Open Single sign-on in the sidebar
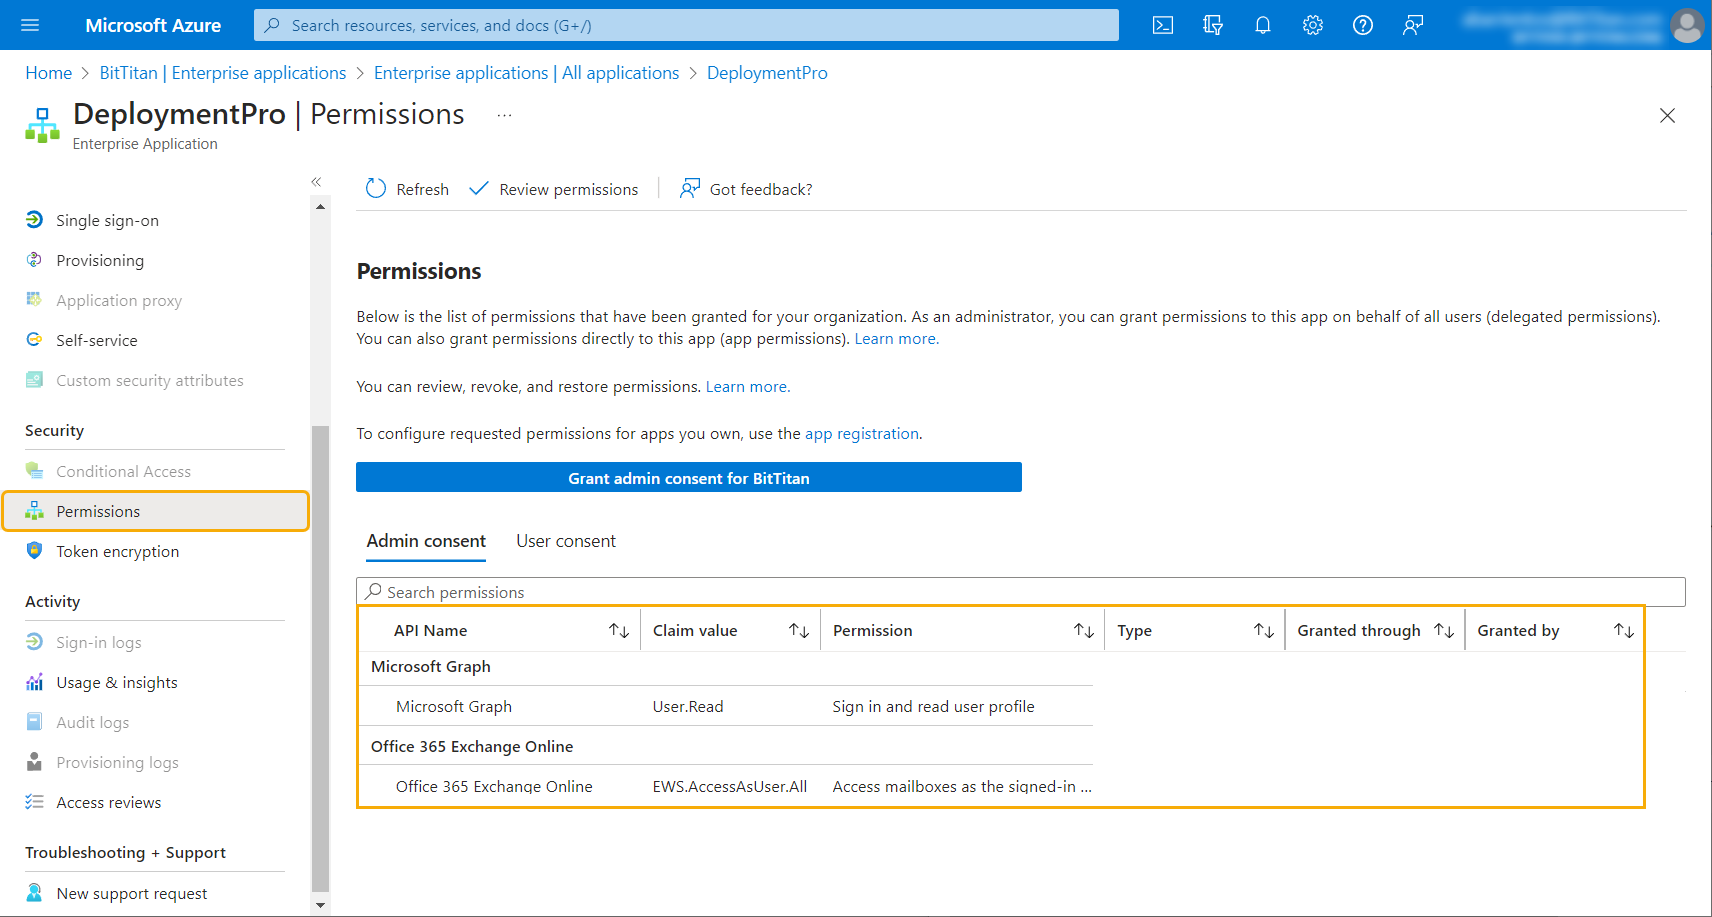The width and height of the screenshot is (1712, 917). click(x=107, y=220)
